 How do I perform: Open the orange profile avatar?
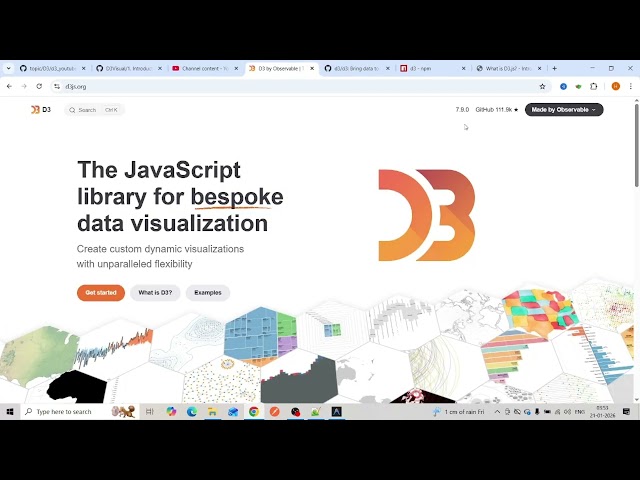coord(616,86)
